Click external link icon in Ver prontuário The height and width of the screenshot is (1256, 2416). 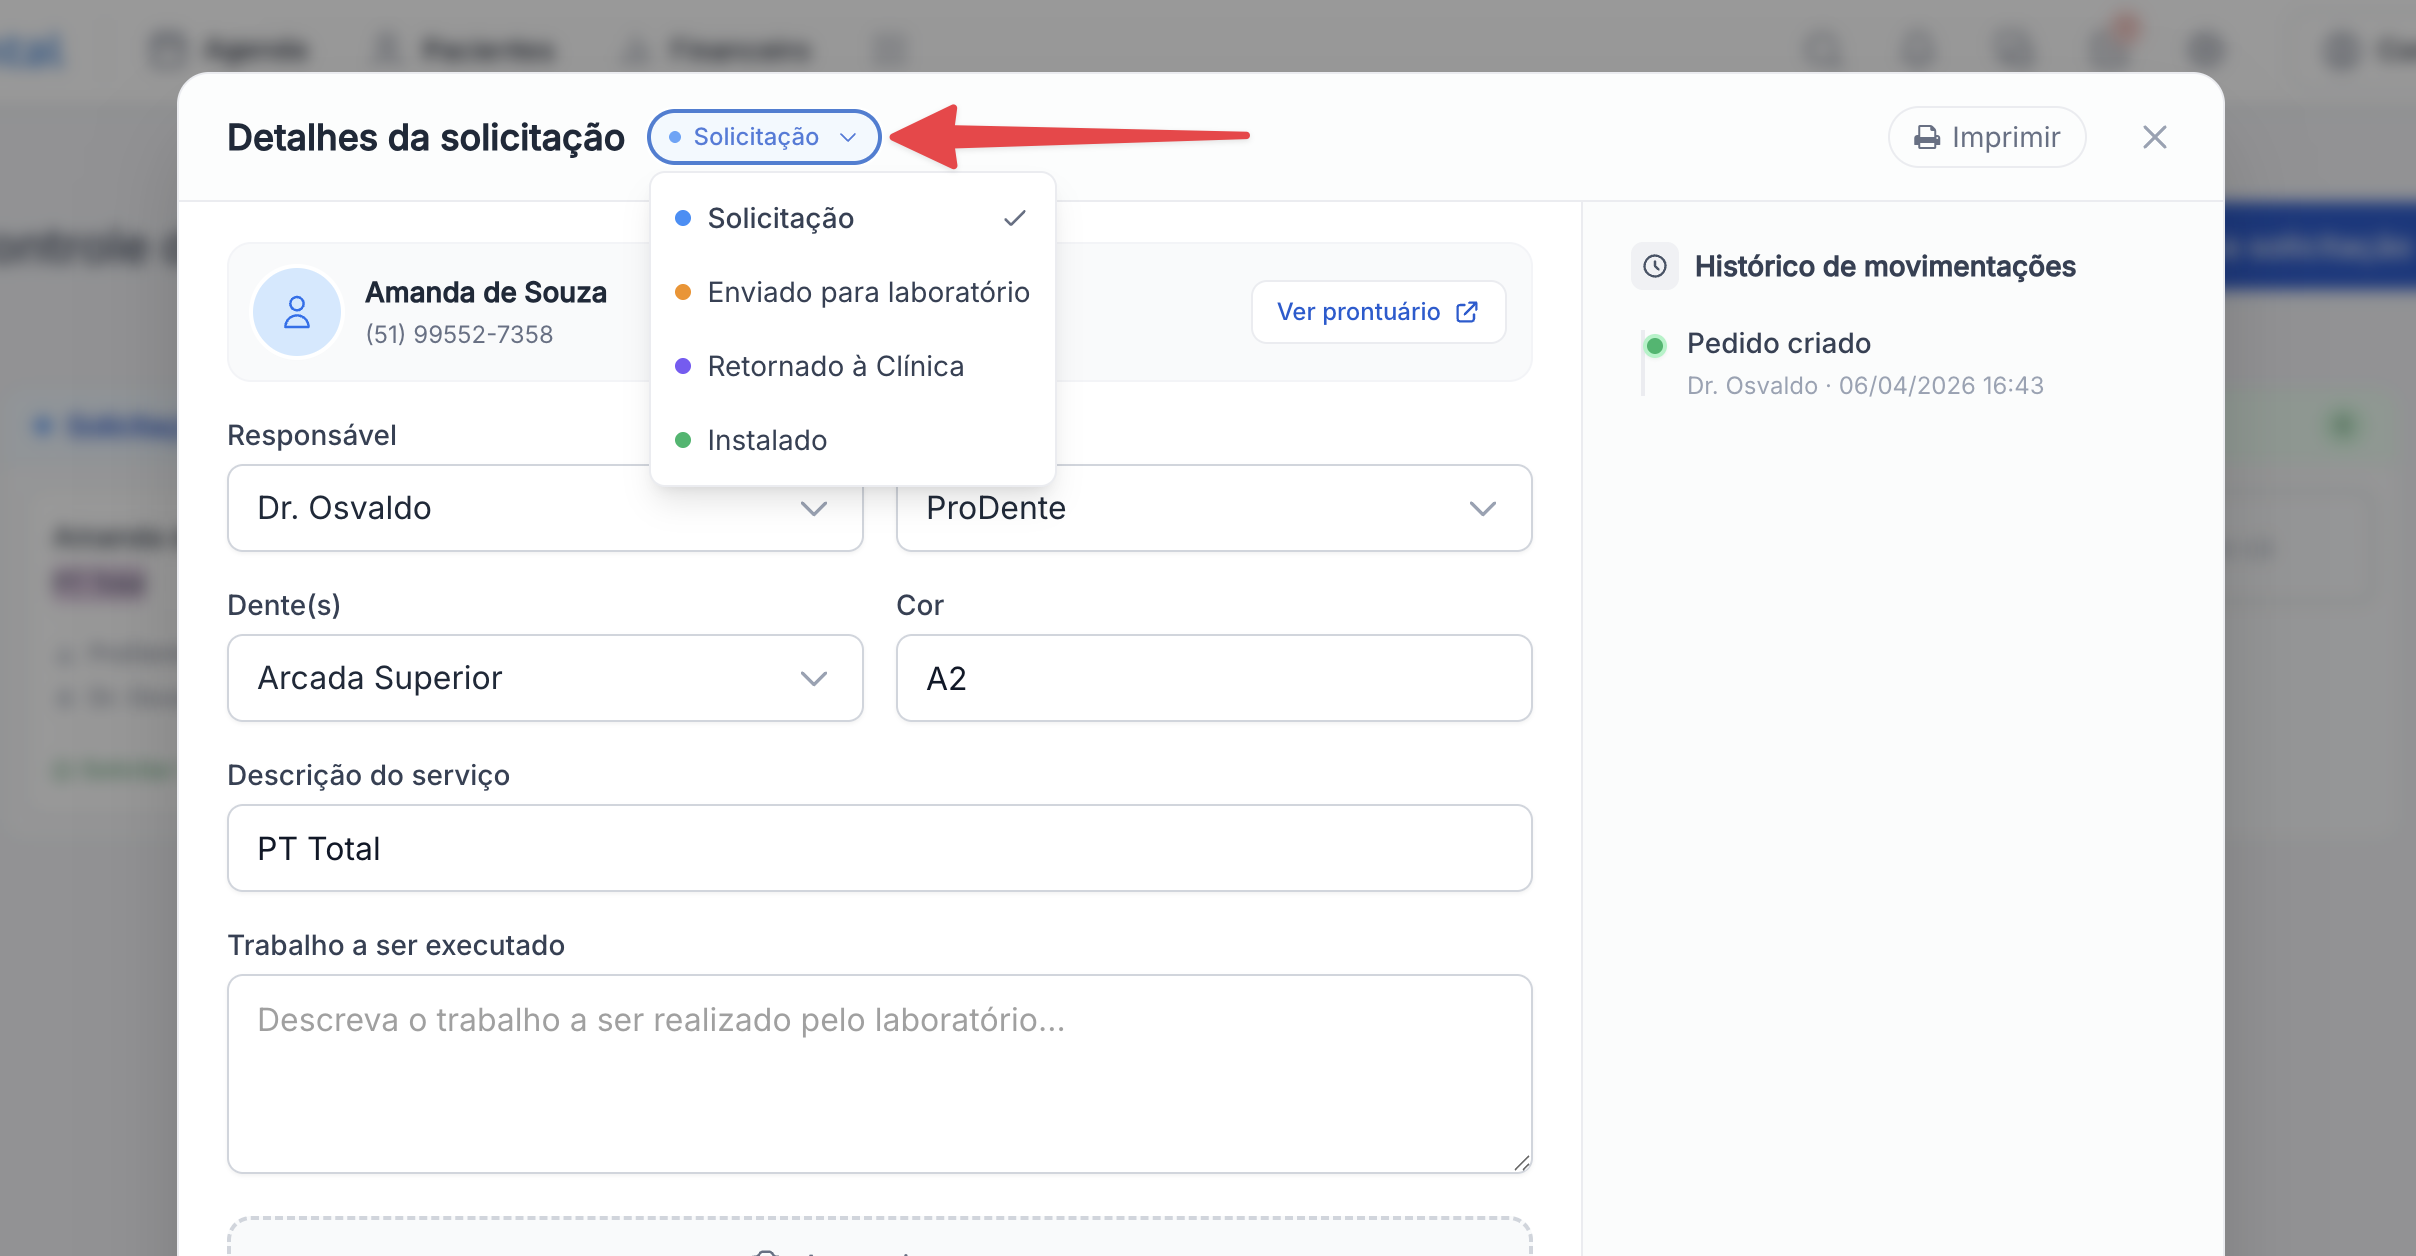pos(1467,312)
